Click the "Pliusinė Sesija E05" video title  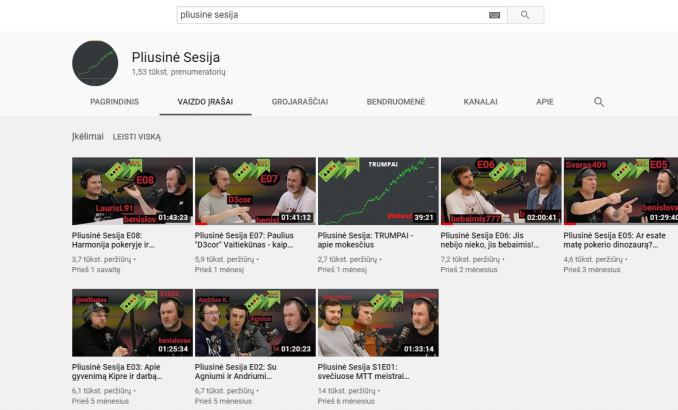[x=620, y=240]
